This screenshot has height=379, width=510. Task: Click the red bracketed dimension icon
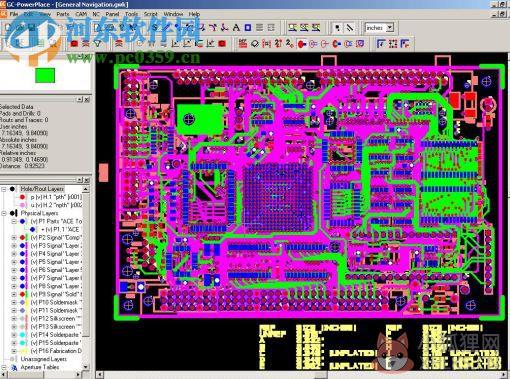pyautogui.click(x=266, y=43)
